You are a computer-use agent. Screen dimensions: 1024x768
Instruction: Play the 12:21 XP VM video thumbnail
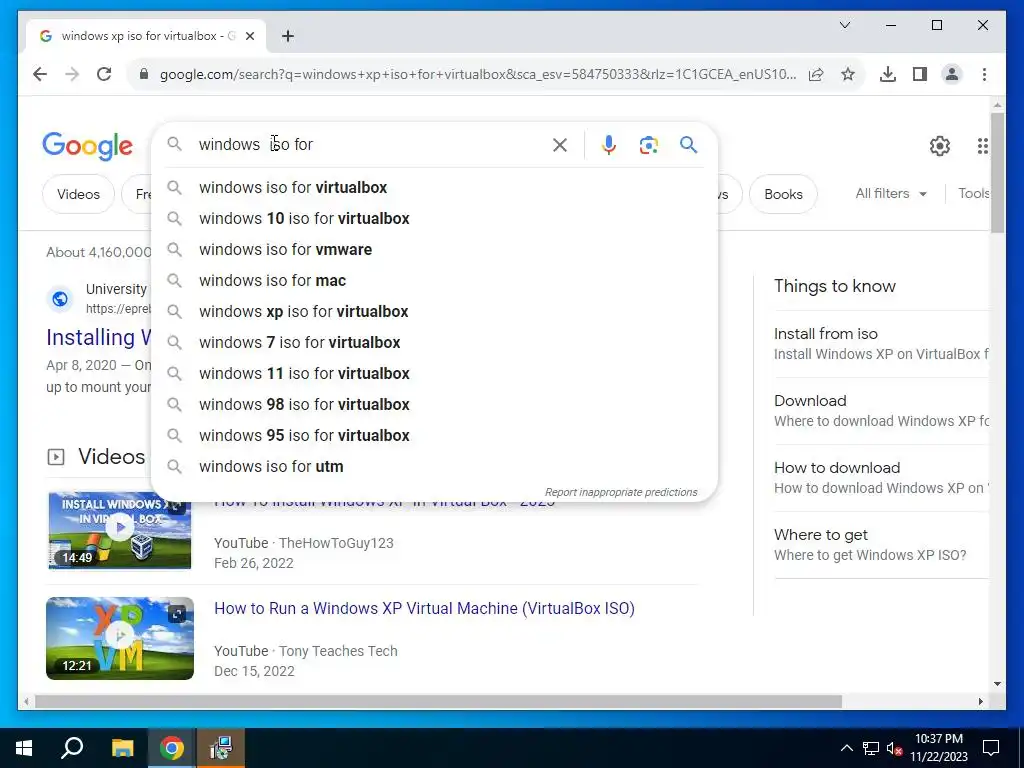120,638
